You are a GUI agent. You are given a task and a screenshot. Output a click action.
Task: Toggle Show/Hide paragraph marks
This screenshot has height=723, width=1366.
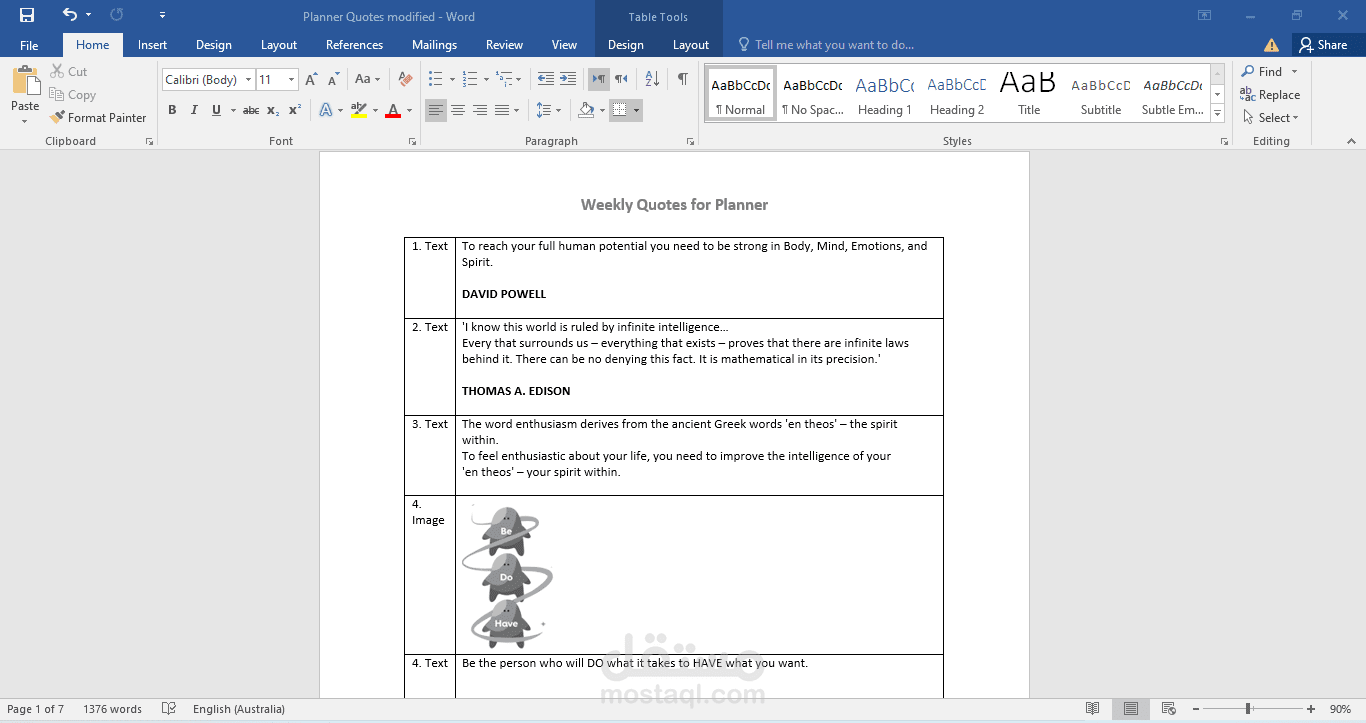tap(682, 79)
